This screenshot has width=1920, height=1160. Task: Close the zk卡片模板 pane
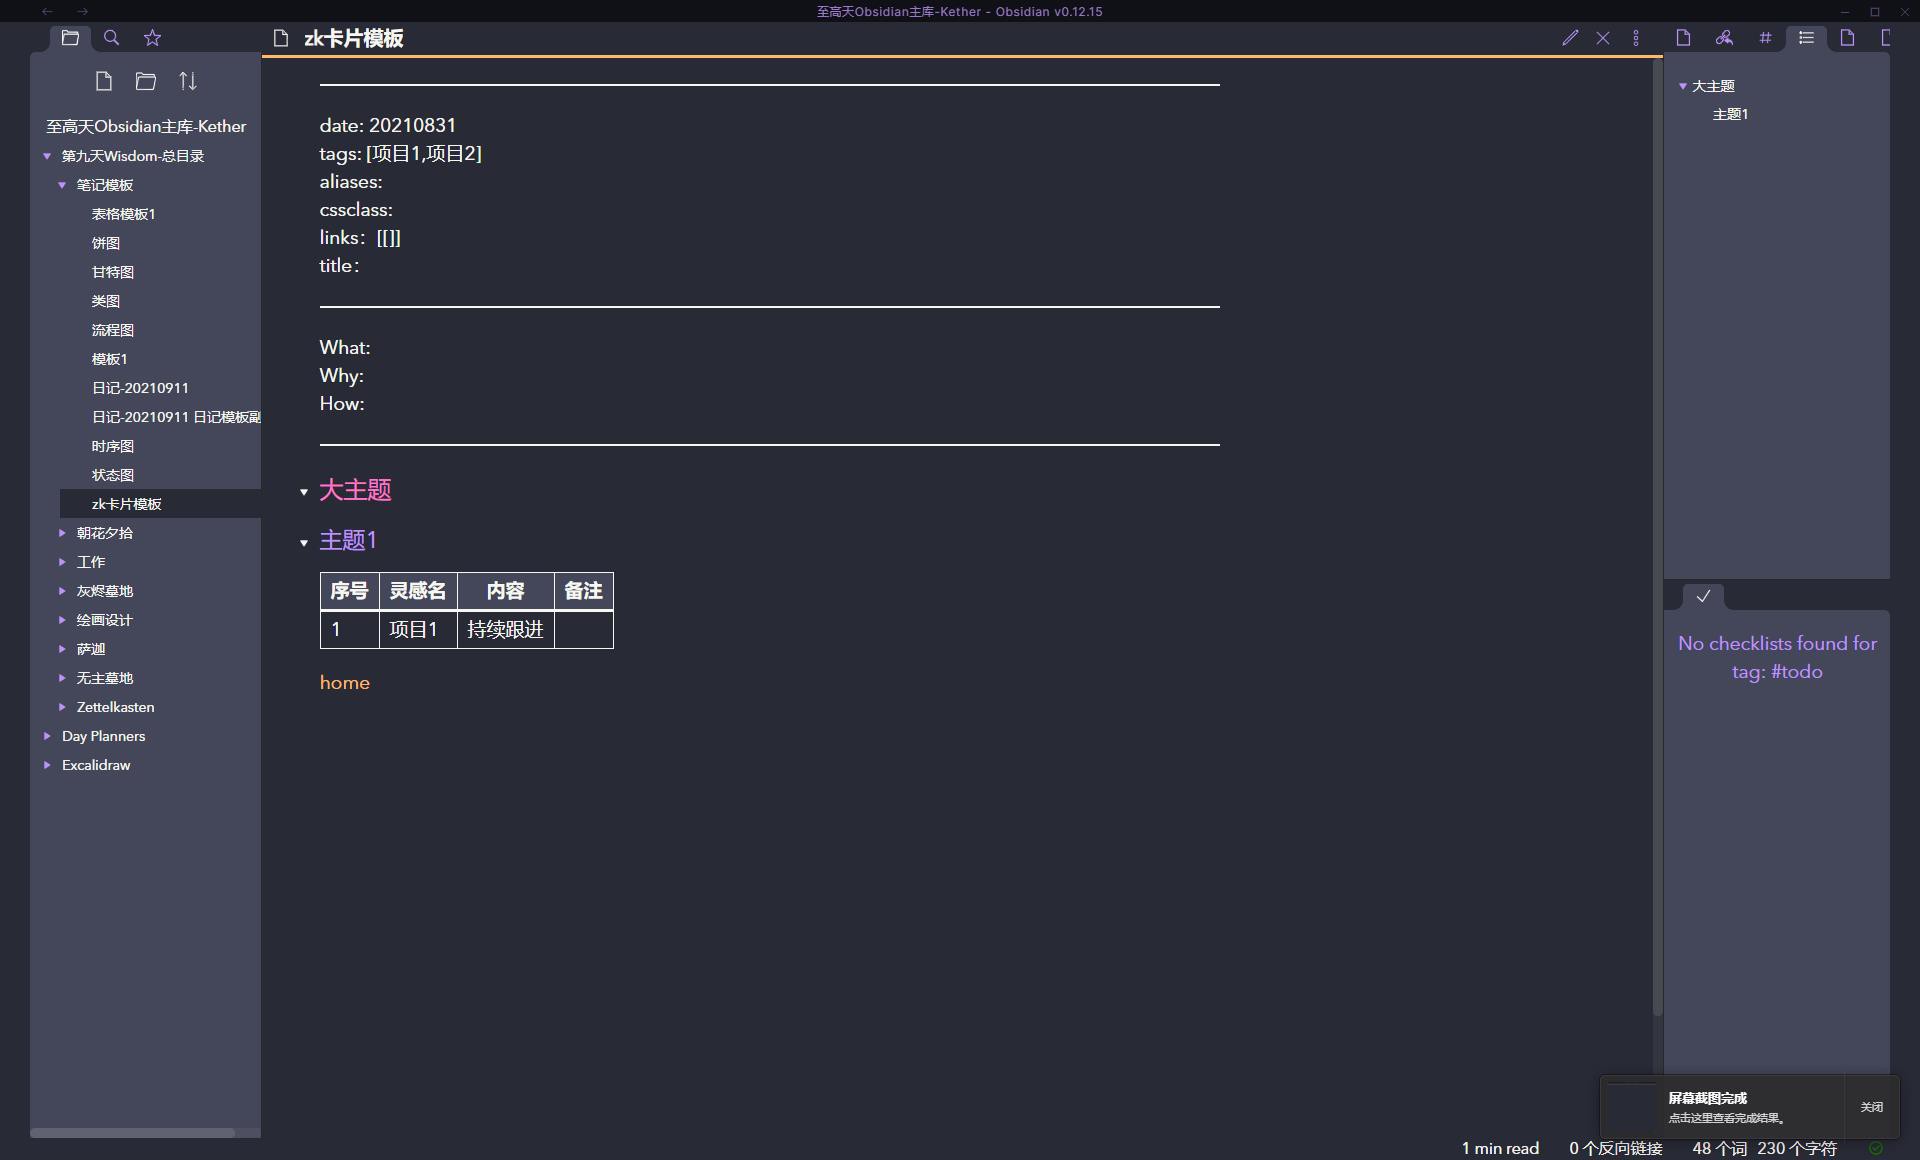pyautogui.click(x=1603, y=38)
